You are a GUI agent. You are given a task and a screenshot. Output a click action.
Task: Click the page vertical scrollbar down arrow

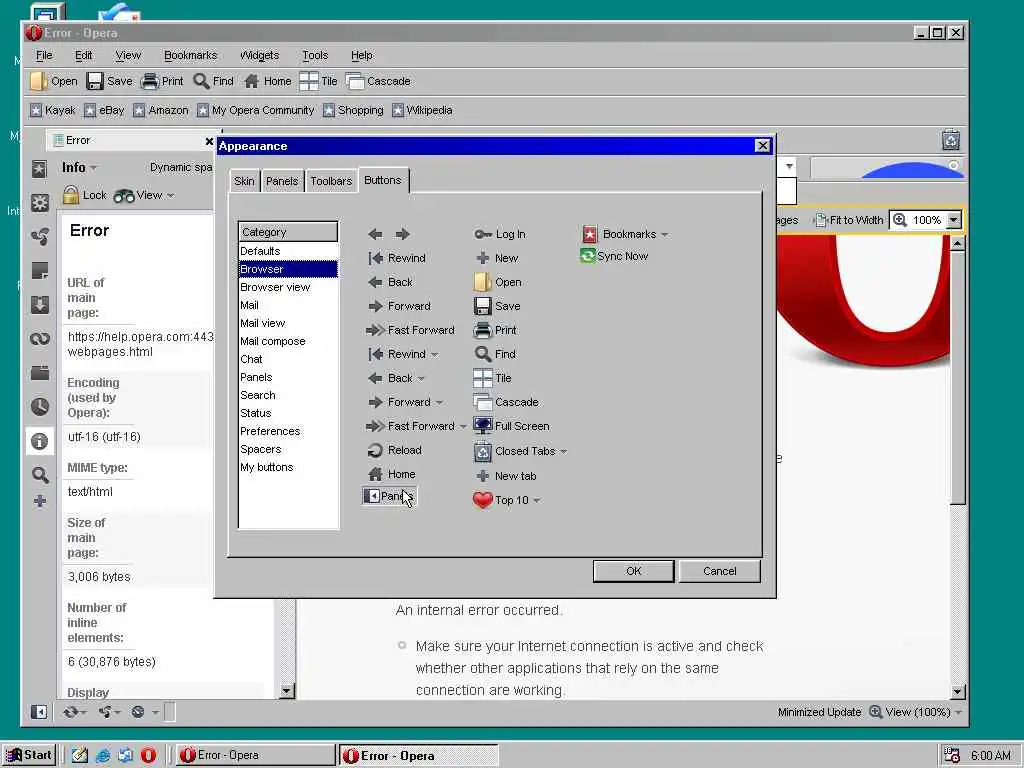pyautogui.click(x=957, y=692)
